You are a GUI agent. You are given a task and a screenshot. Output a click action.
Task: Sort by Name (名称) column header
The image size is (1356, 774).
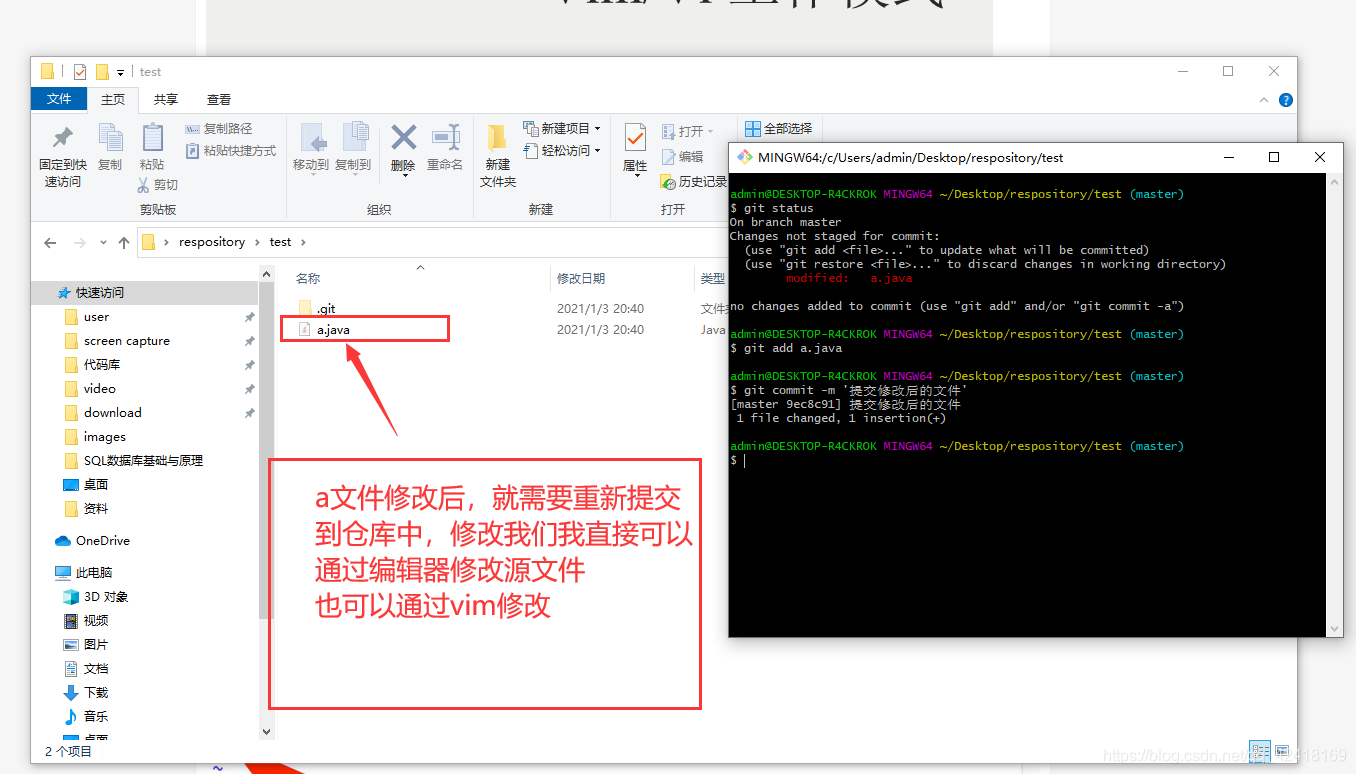pyautogui.click(x=308, y=278)
